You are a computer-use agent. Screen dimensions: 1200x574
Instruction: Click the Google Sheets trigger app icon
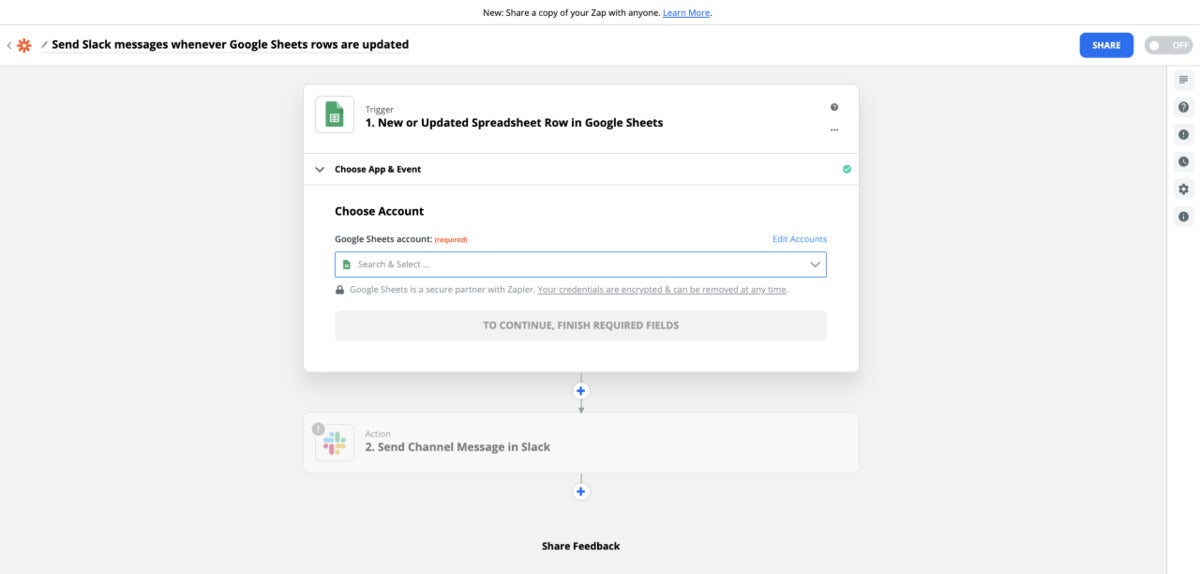pyautogui.click(x=335, y=115)
